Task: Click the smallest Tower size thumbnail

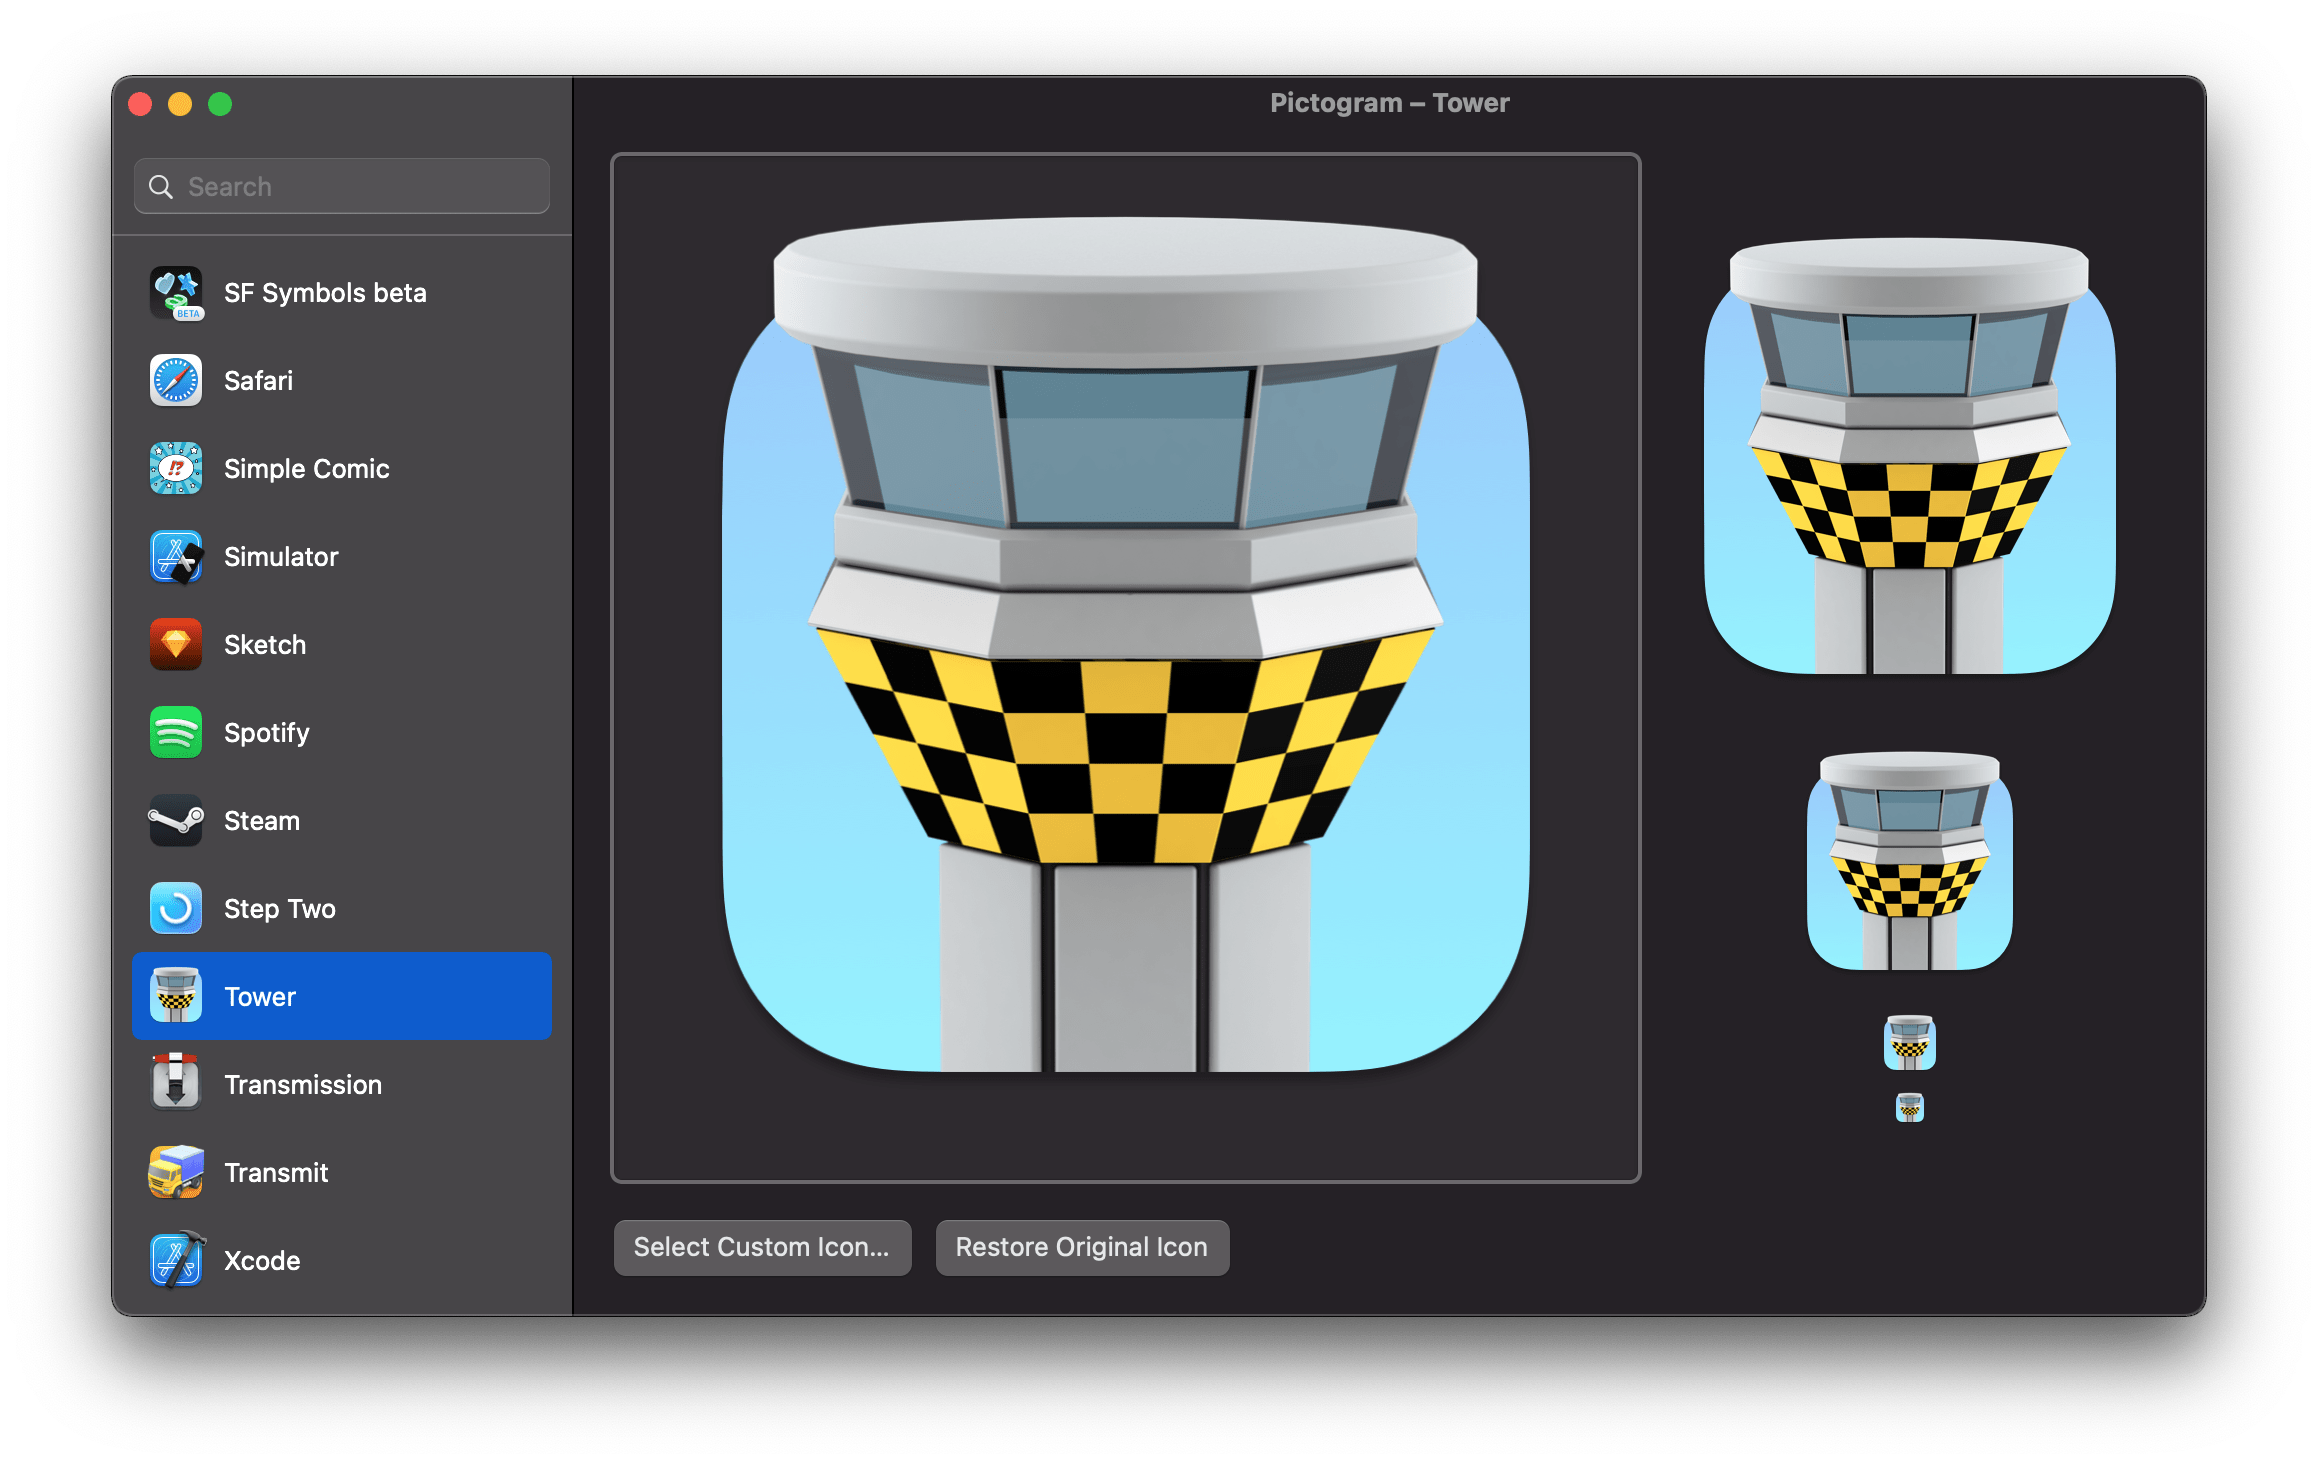Action: pyautogui.click(x=1909, y=1107)
